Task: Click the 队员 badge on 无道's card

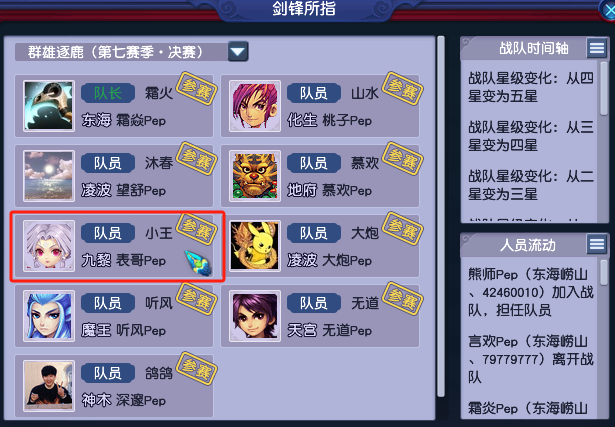Action: pyautogui.click(x=314, y=303)
